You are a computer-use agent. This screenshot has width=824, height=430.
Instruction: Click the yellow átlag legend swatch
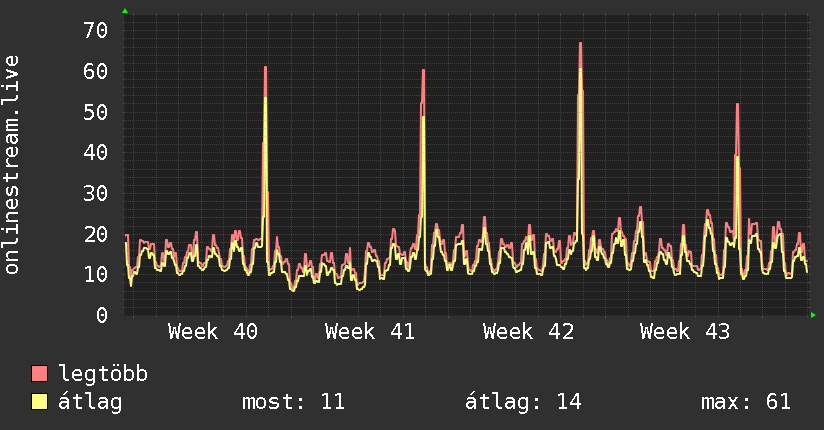click(39, 402)
